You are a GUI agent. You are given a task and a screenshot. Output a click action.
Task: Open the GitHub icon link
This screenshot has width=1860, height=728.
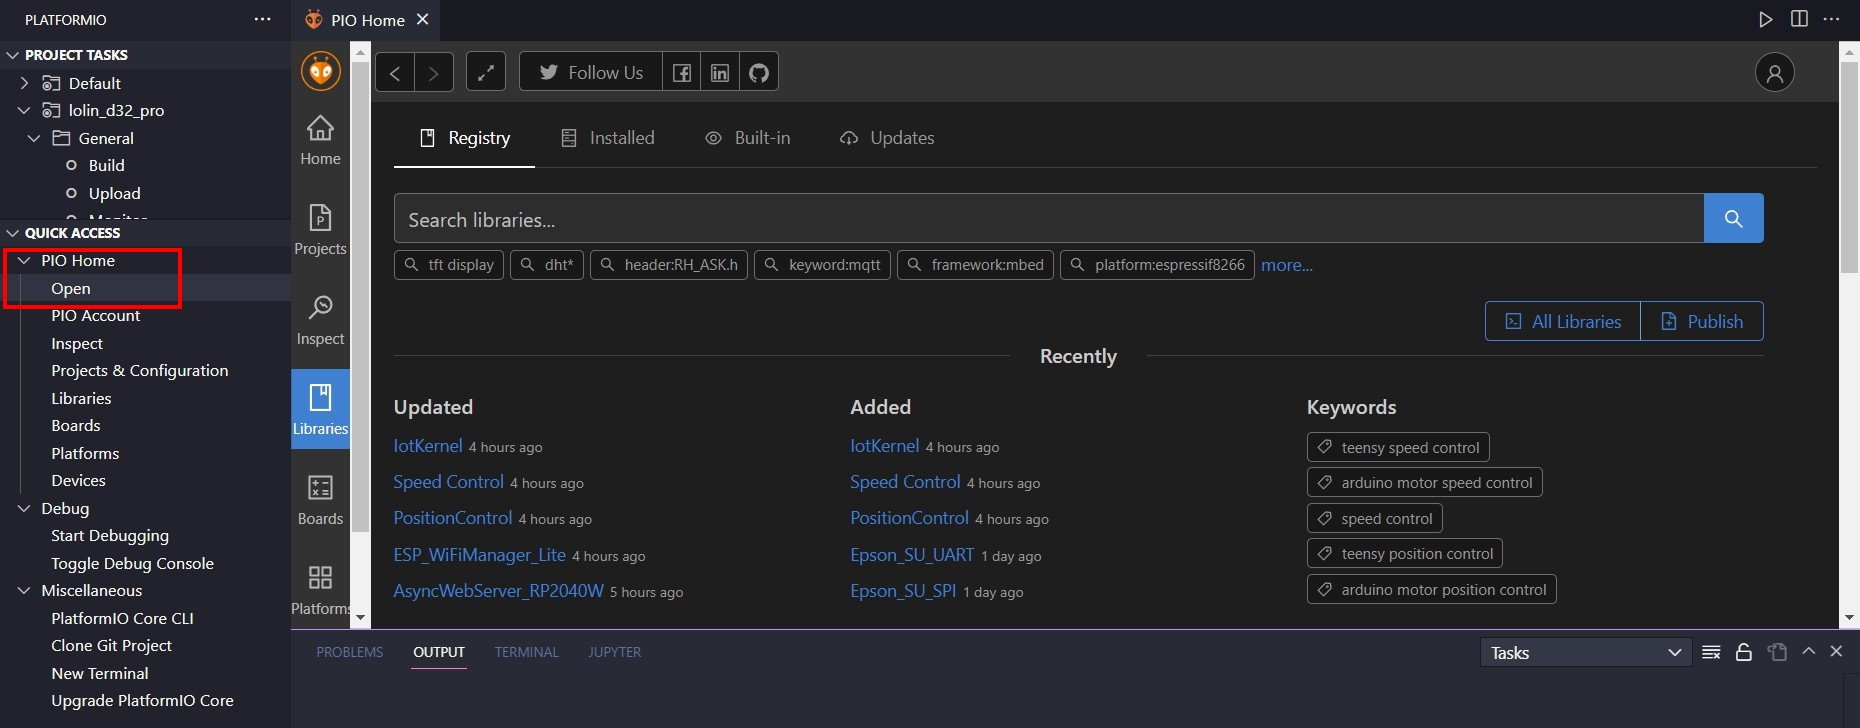click(x=759, y=72)
